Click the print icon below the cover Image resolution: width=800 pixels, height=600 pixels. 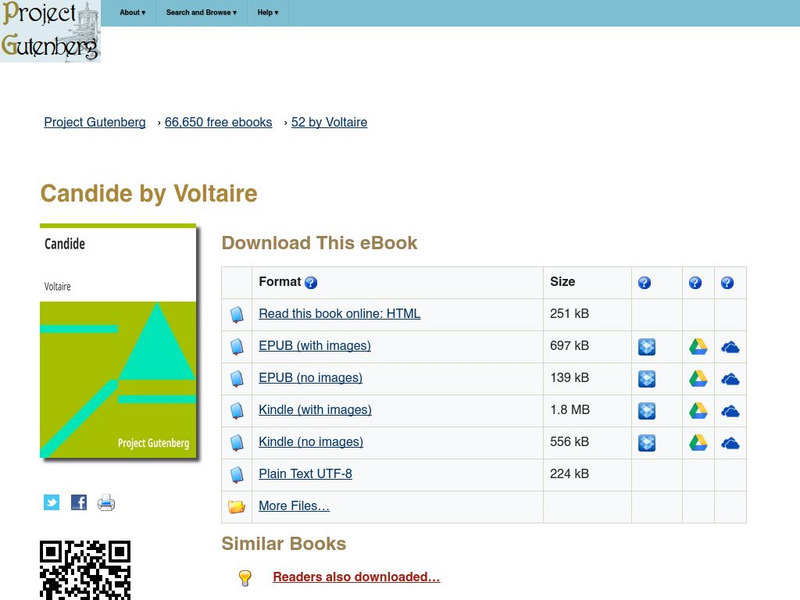(105, 503)
